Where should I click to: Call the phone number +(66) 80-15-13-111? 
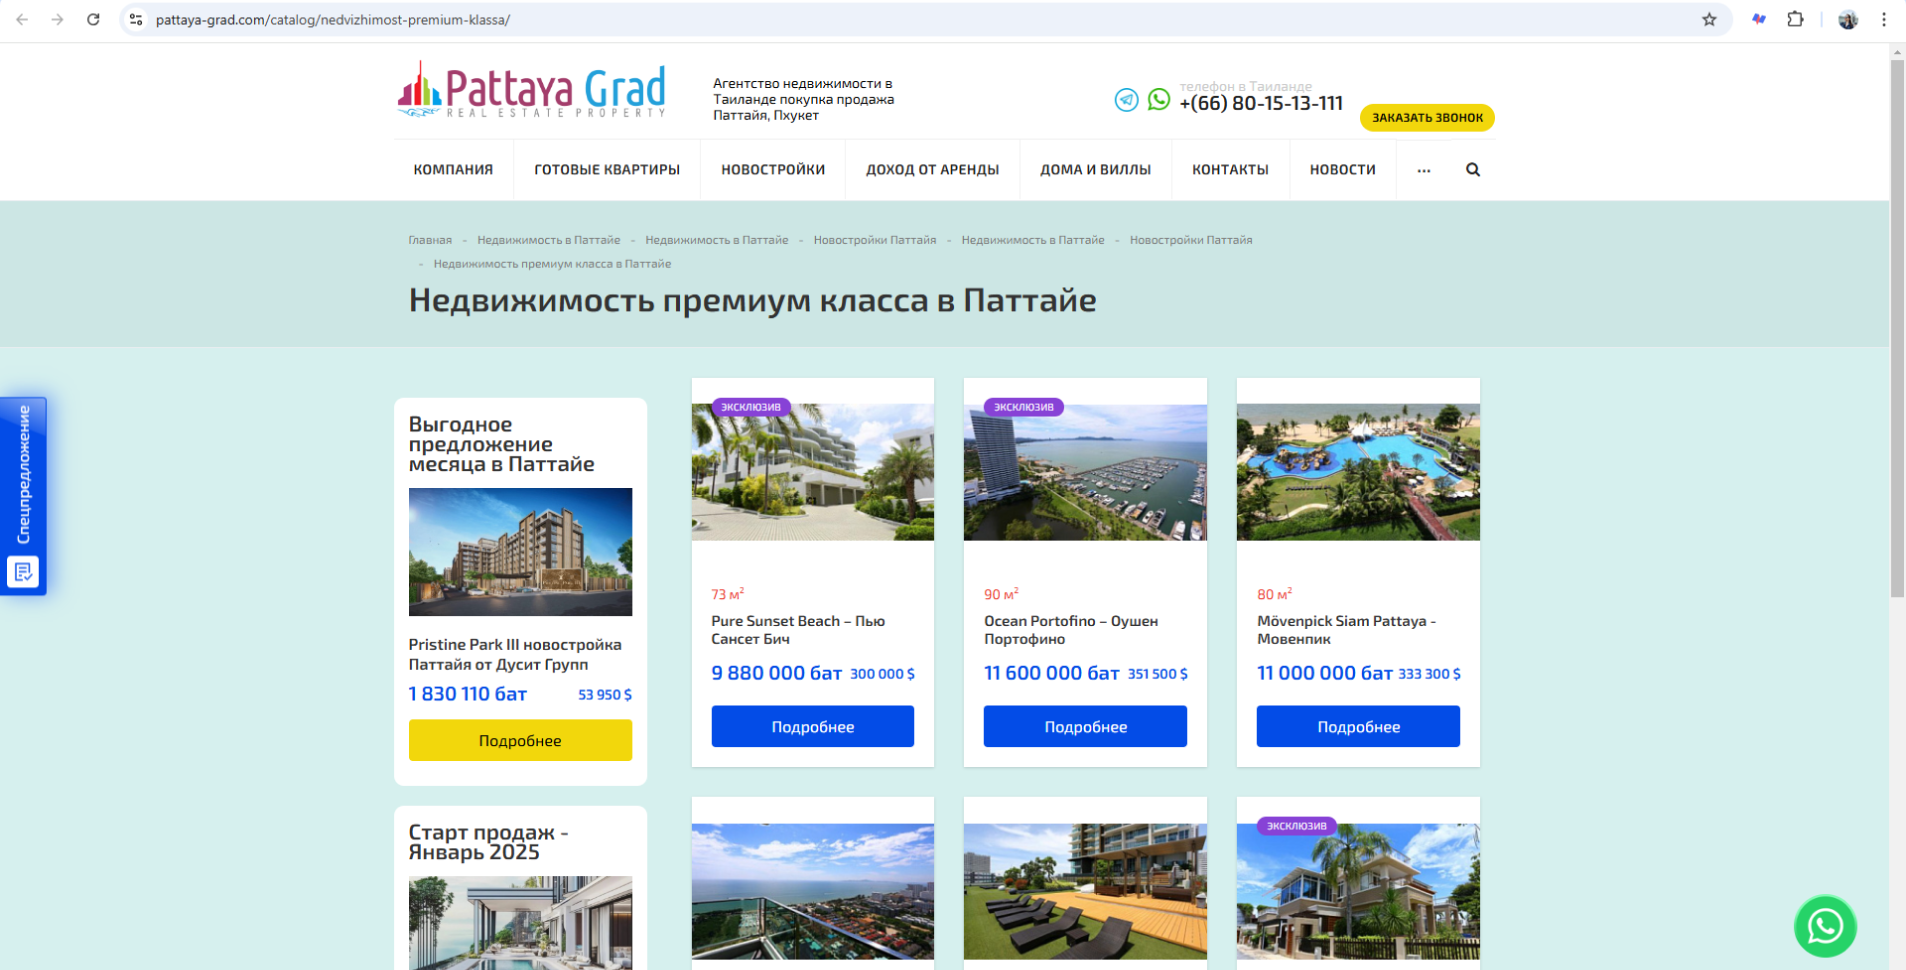(x=1261, y=103)
